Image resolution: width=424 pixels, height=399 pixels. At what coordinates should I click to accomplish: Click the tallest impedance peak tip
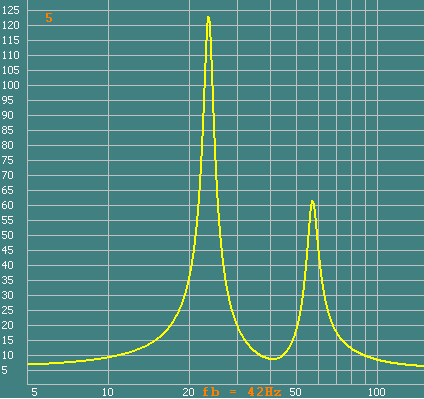(x=208, y=17)
